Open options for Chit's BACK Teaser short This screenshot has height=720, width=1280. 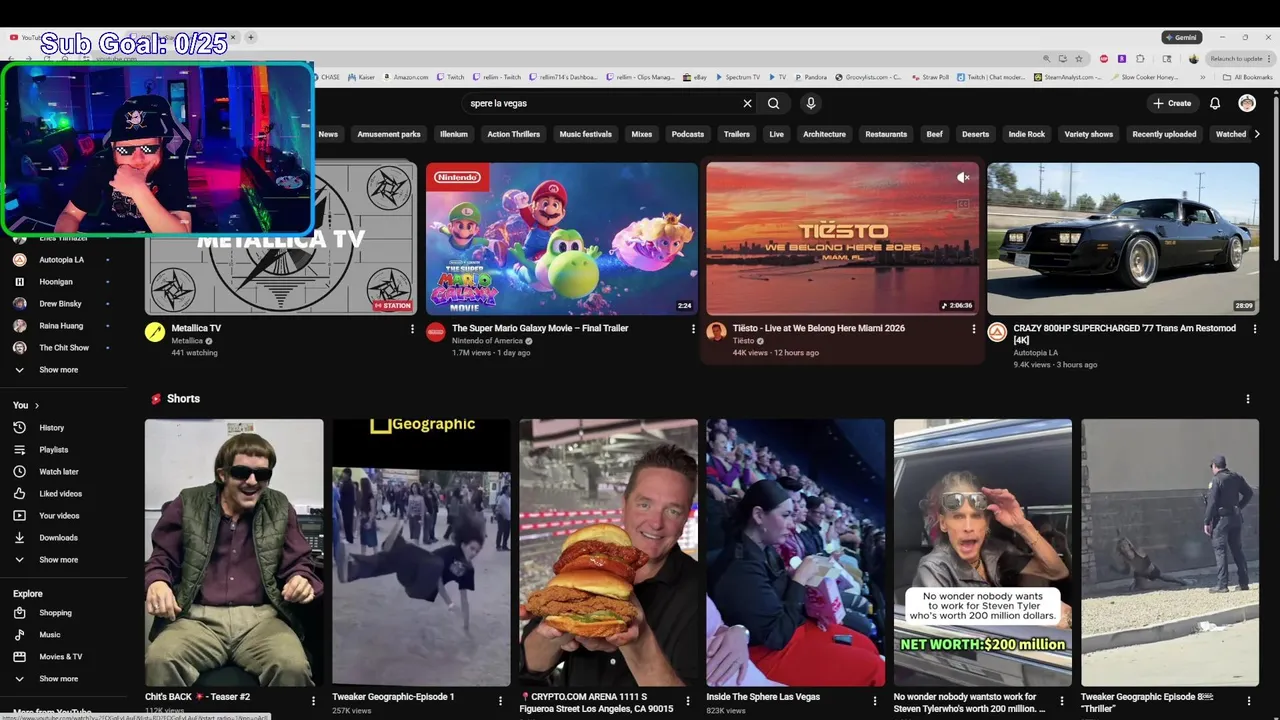pos(313,700)
